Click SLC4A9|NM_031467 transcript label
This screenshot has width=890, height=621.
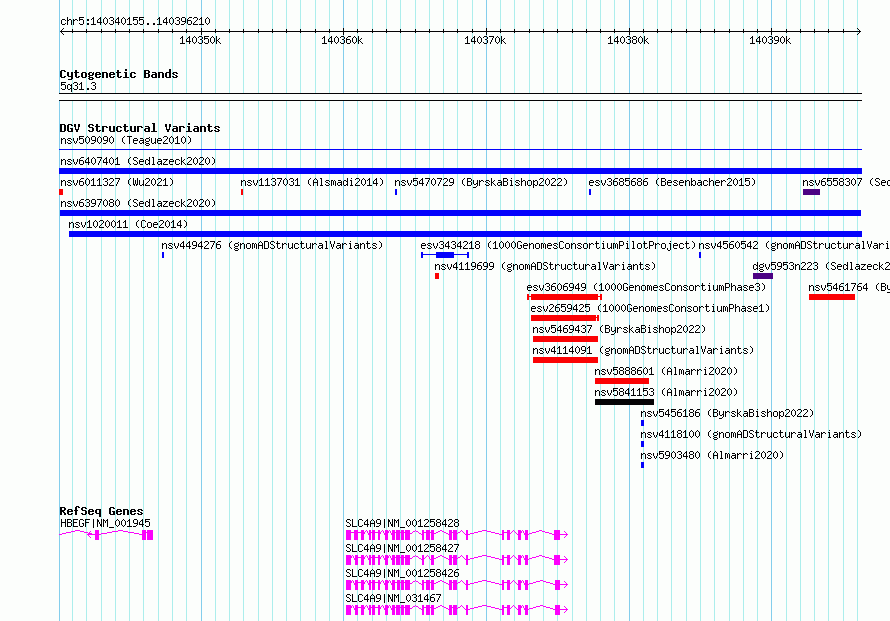click(x=393, y=598)
